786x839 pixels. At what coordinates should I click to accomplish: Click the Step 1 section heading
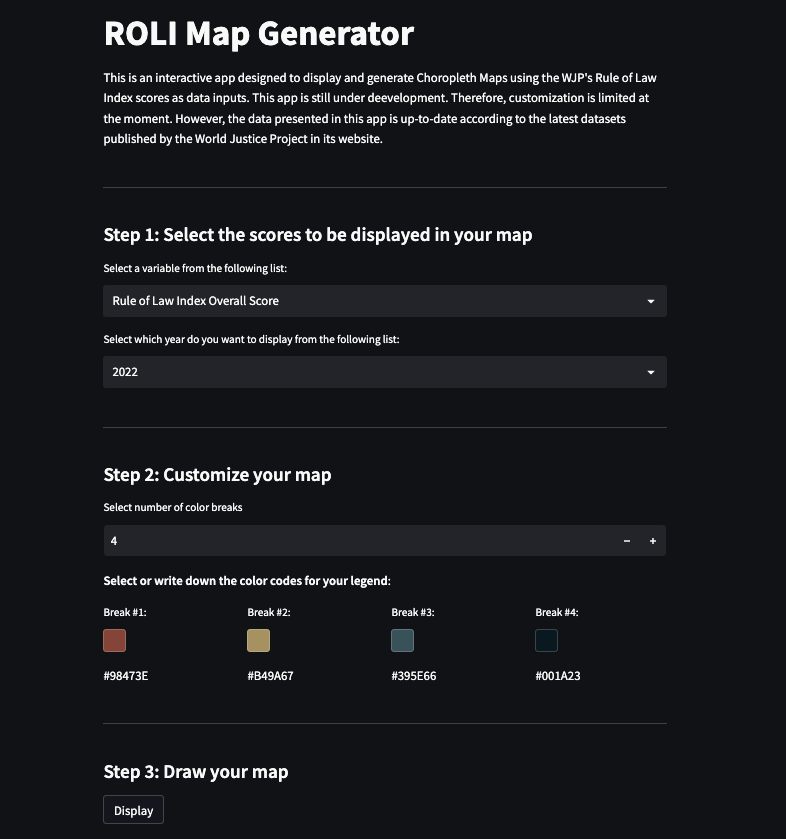(x=318, y=234)
